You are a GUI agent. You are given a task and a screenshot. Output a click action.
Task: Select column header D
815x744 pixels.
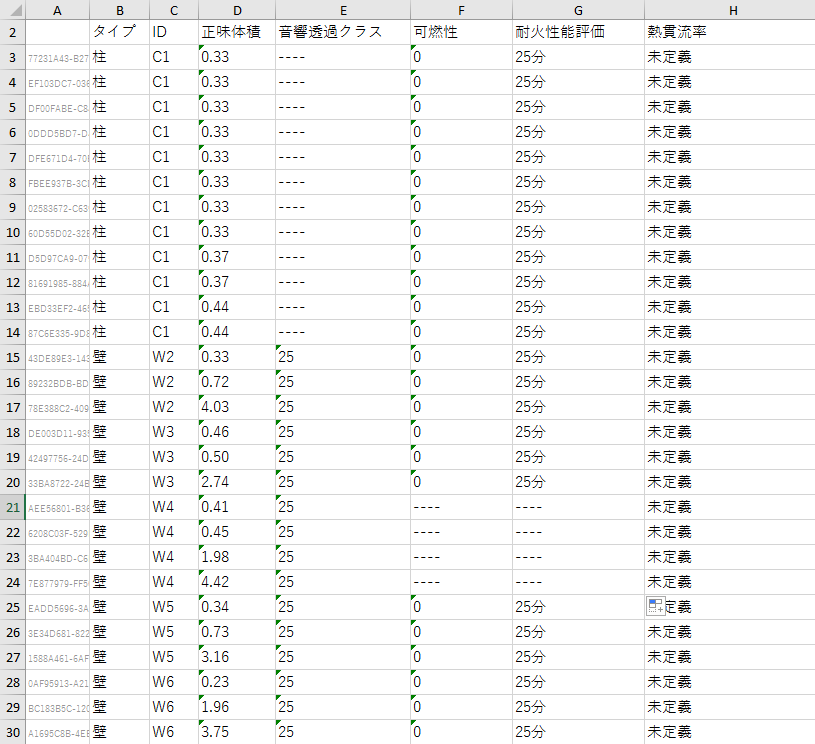pos(237,10)
